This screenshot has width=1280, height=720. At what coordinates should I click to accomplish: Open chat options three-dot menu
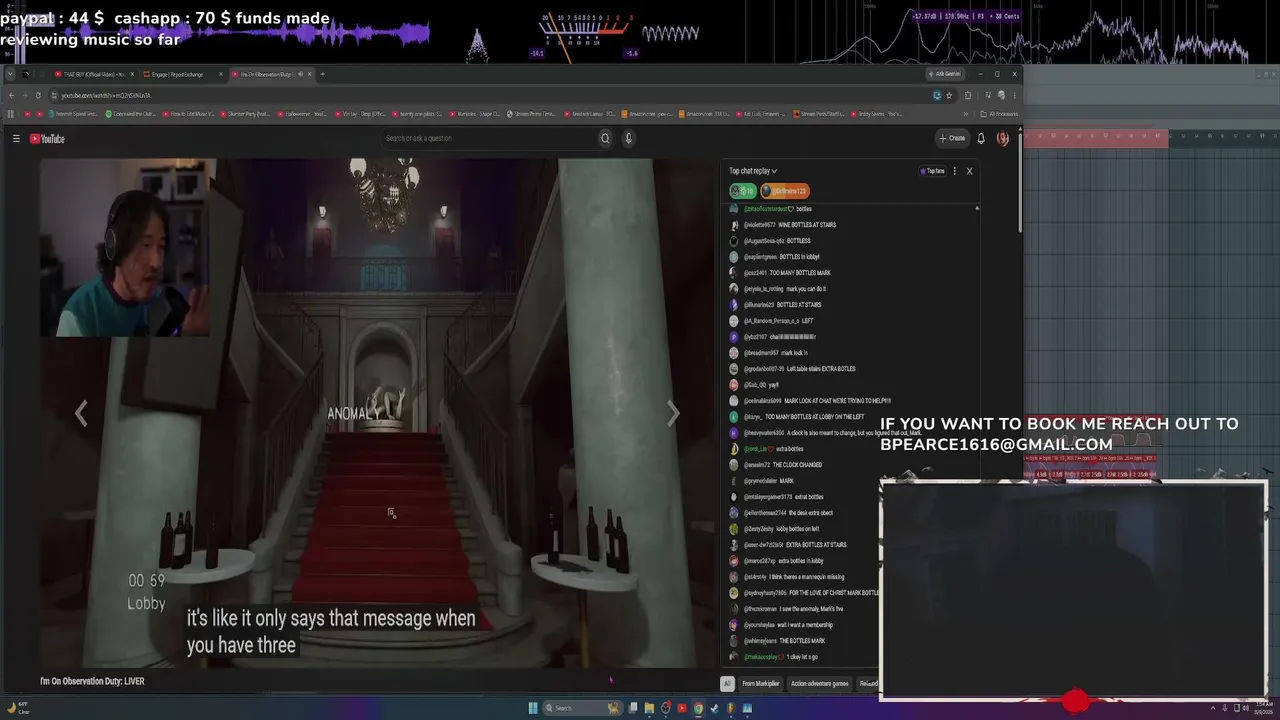pyautogui.click(x=955, y=171)
